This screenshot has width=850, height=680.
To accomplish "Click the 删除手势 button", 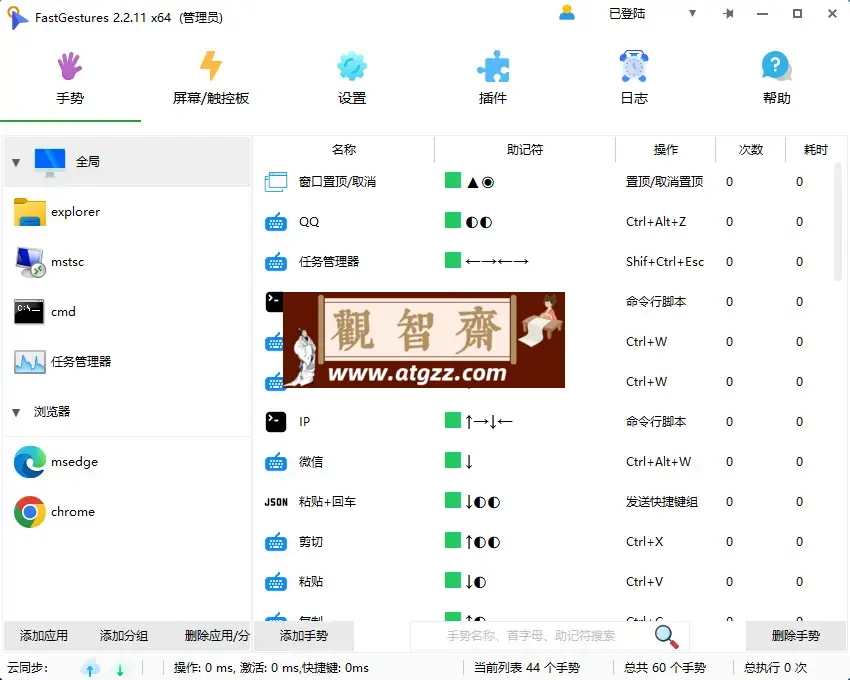I will coord(796,636).
